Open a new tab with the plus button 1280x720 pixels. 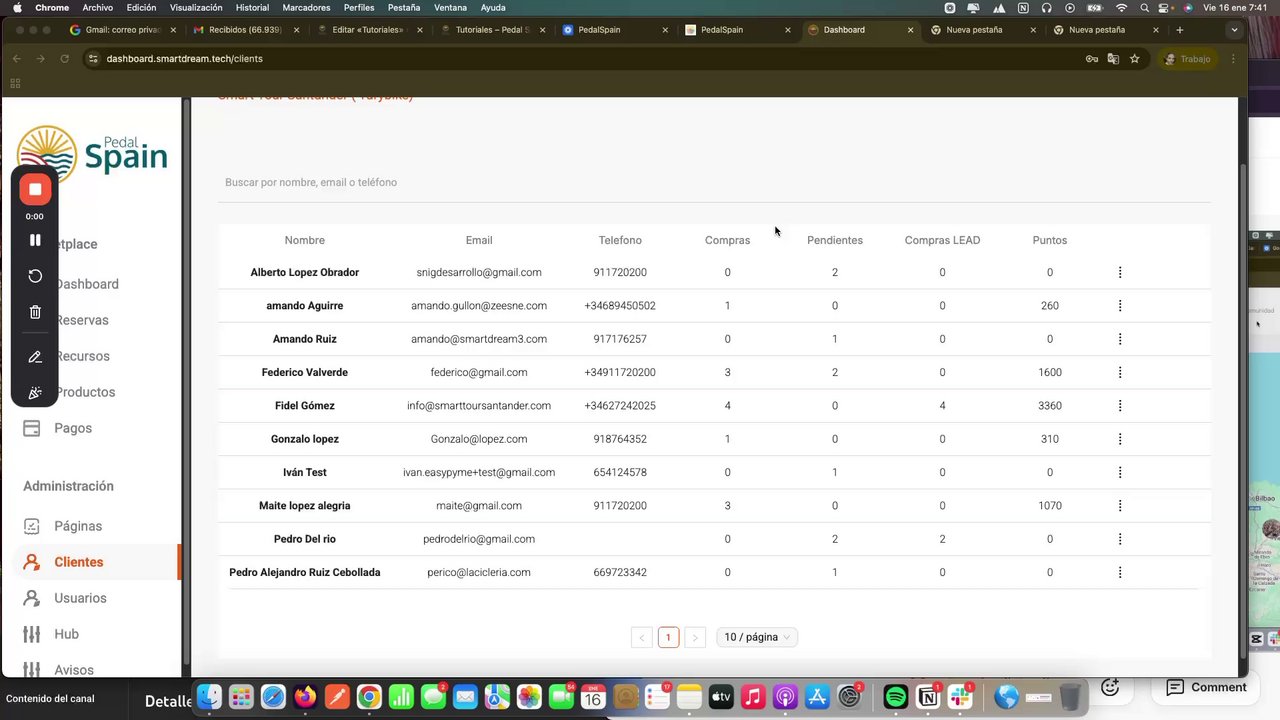click(x=1180, y=30)
